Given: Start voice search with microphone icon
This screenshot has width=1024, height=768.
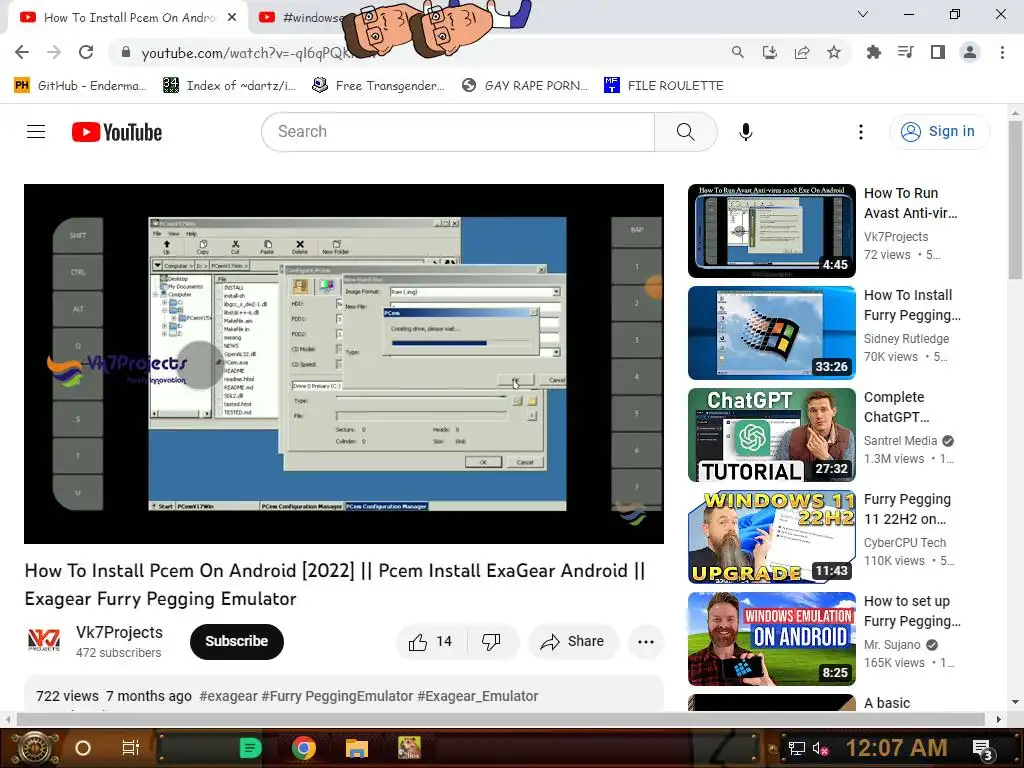Looking at the screenshot, I should (746, 132).
